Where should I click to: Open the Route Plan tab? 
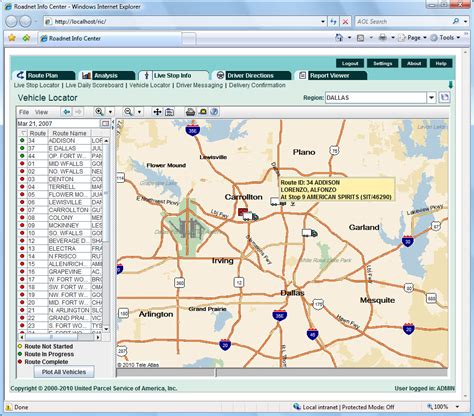tap(44, 76)
